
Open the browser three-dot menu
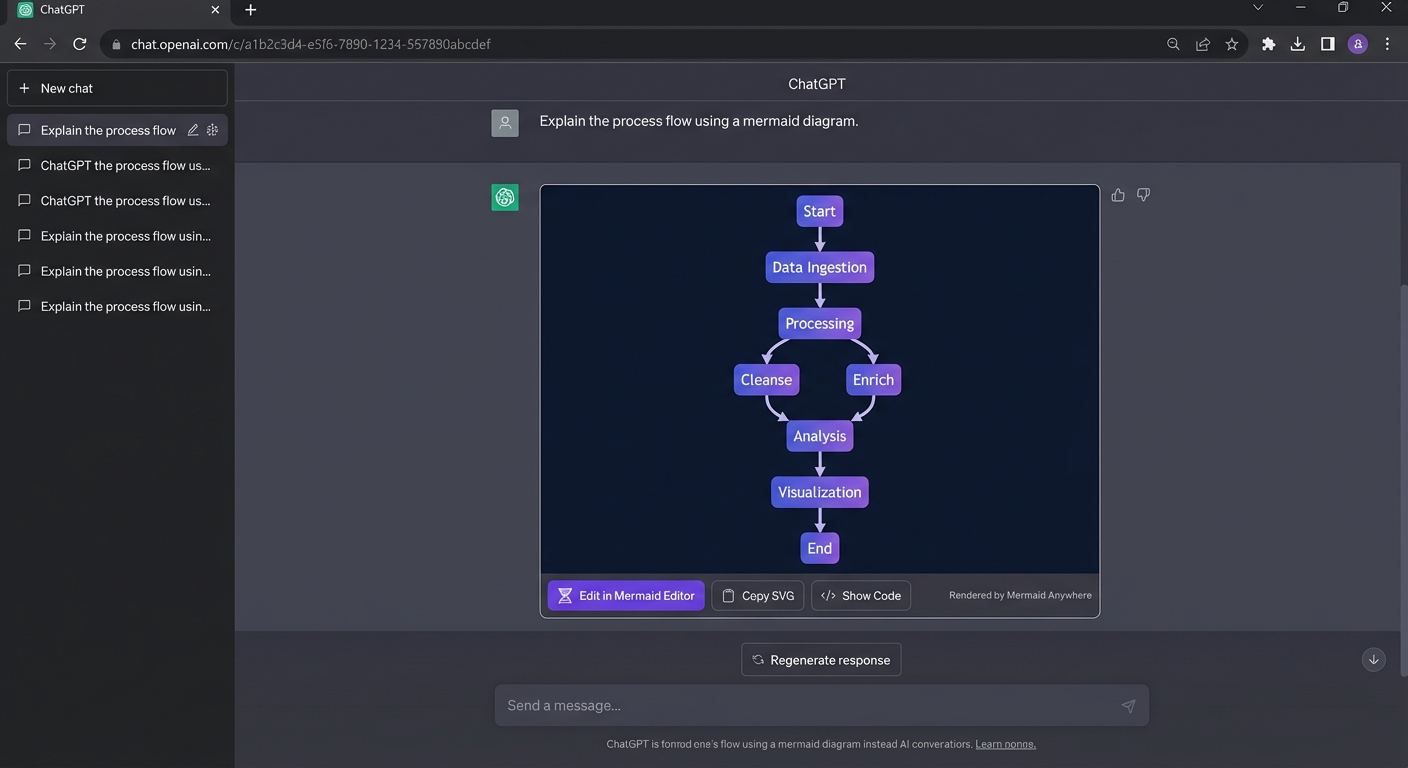click(1387, 44)
